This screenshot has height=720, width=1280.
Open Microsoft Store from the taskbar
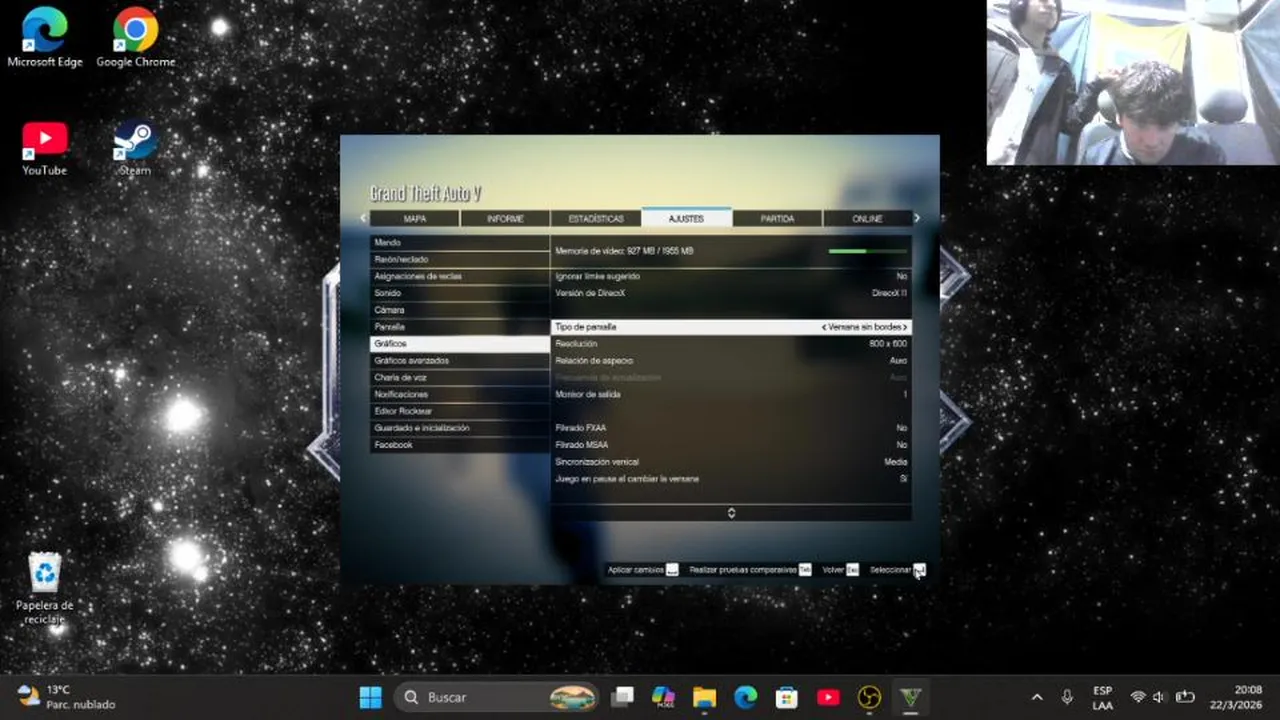787,697
